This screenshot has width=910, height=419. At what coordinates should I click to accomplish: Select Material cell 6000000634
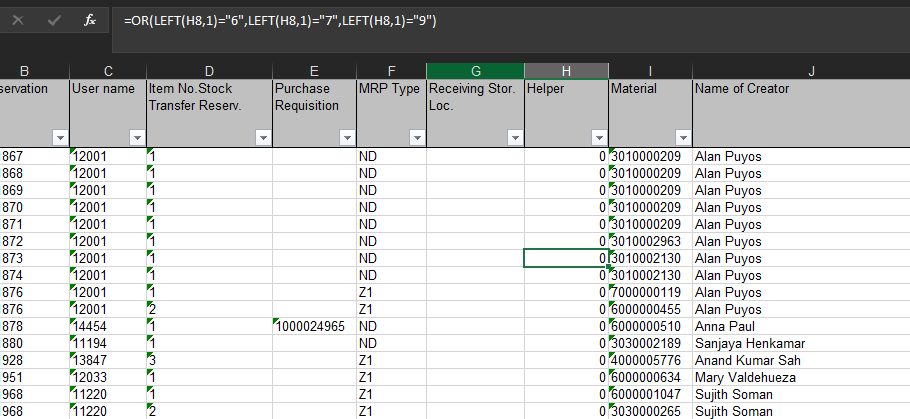650,377
